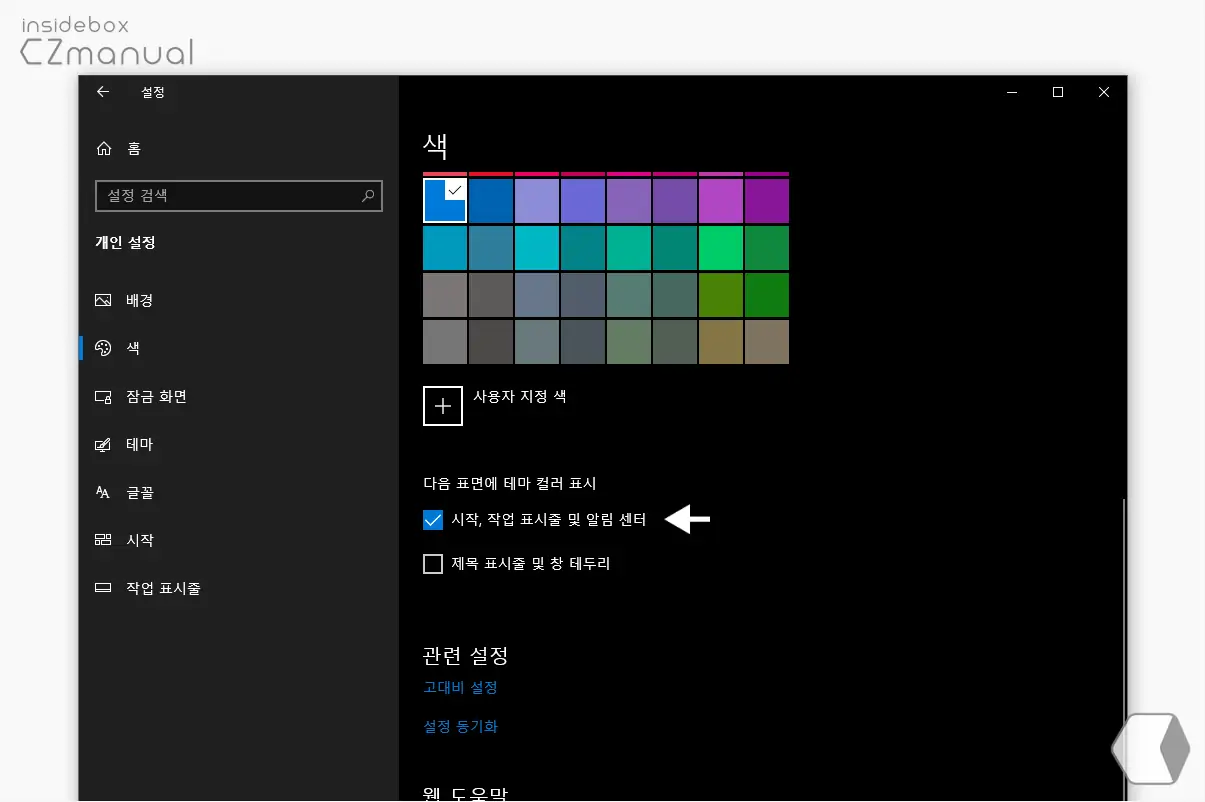This screenshot has width=1205, height=802.
Task: Click the 관련 설정 heading
Action: pos(466,656)
